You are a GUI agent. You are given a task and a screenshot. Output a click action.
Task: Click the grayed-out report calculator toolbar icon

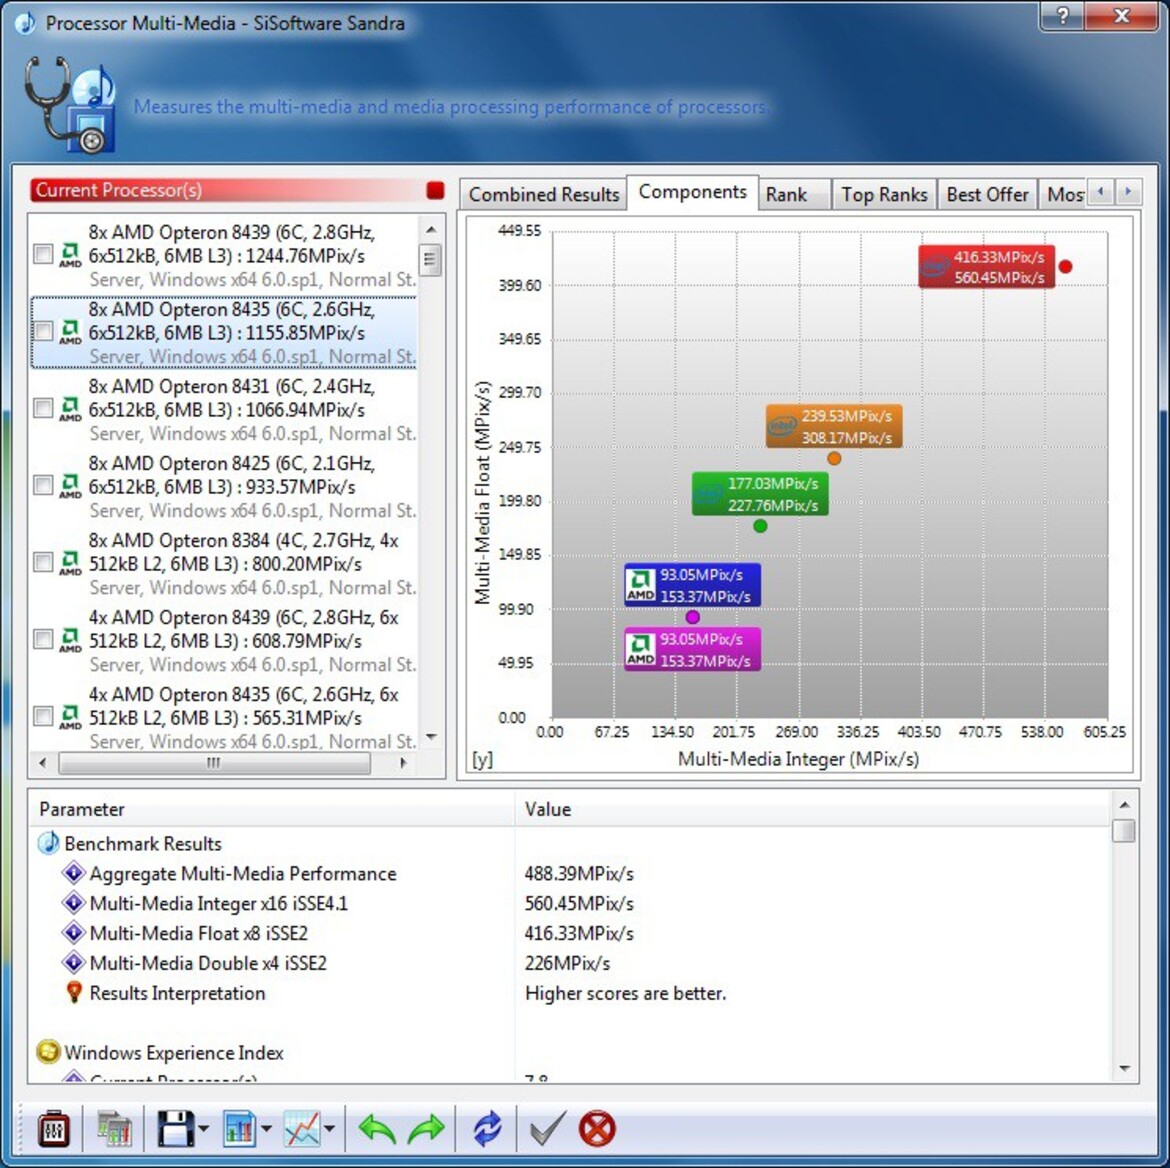point(114,1128)
